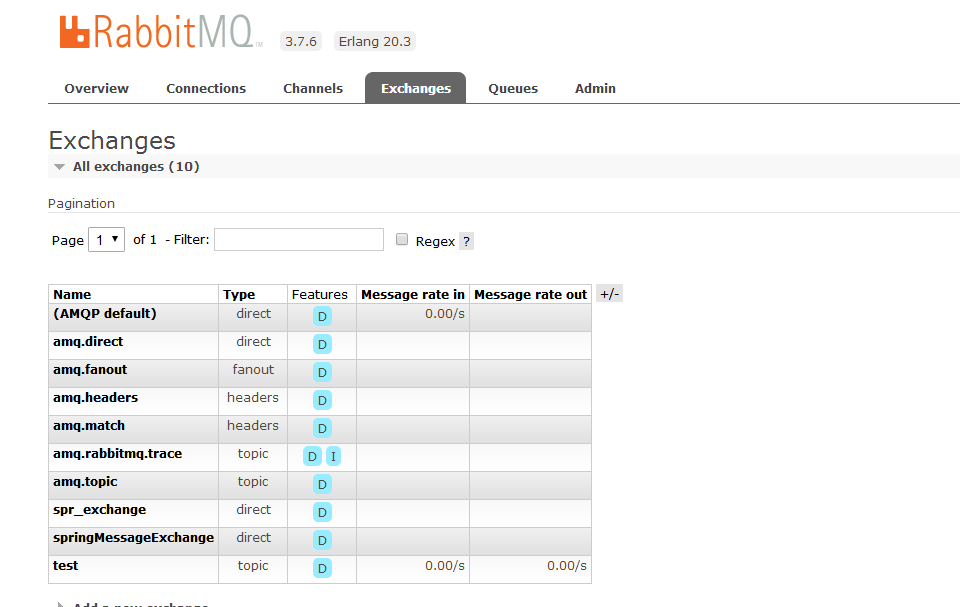Click the Erlang 20.3 version label
960x607 pixels.
tap(375, 41)
